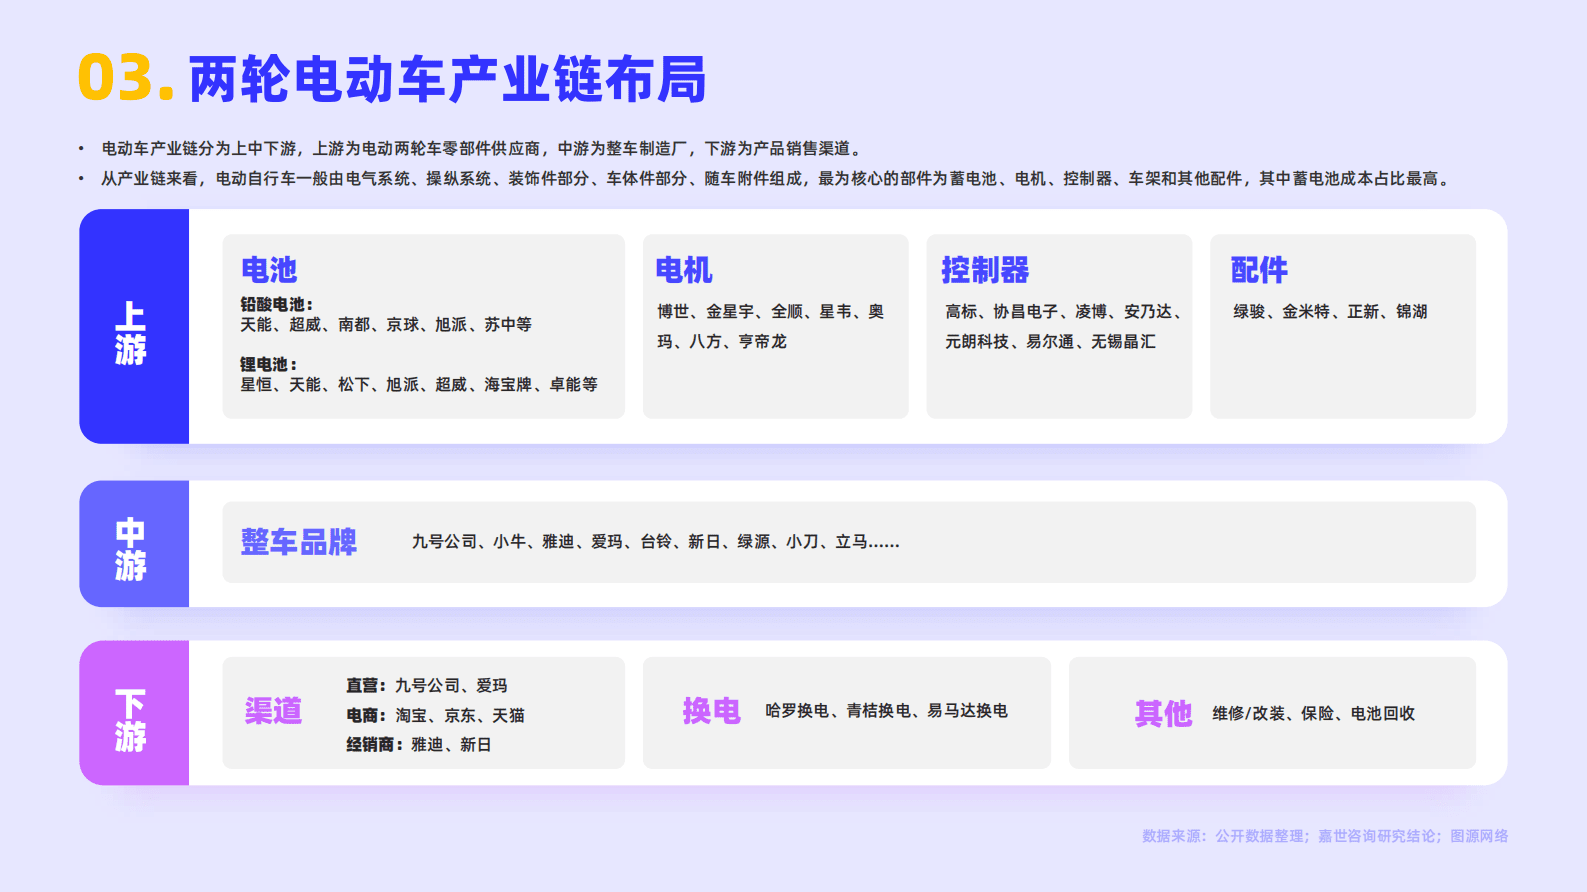Select the 铅酸电池： subheading

point(276,304)
